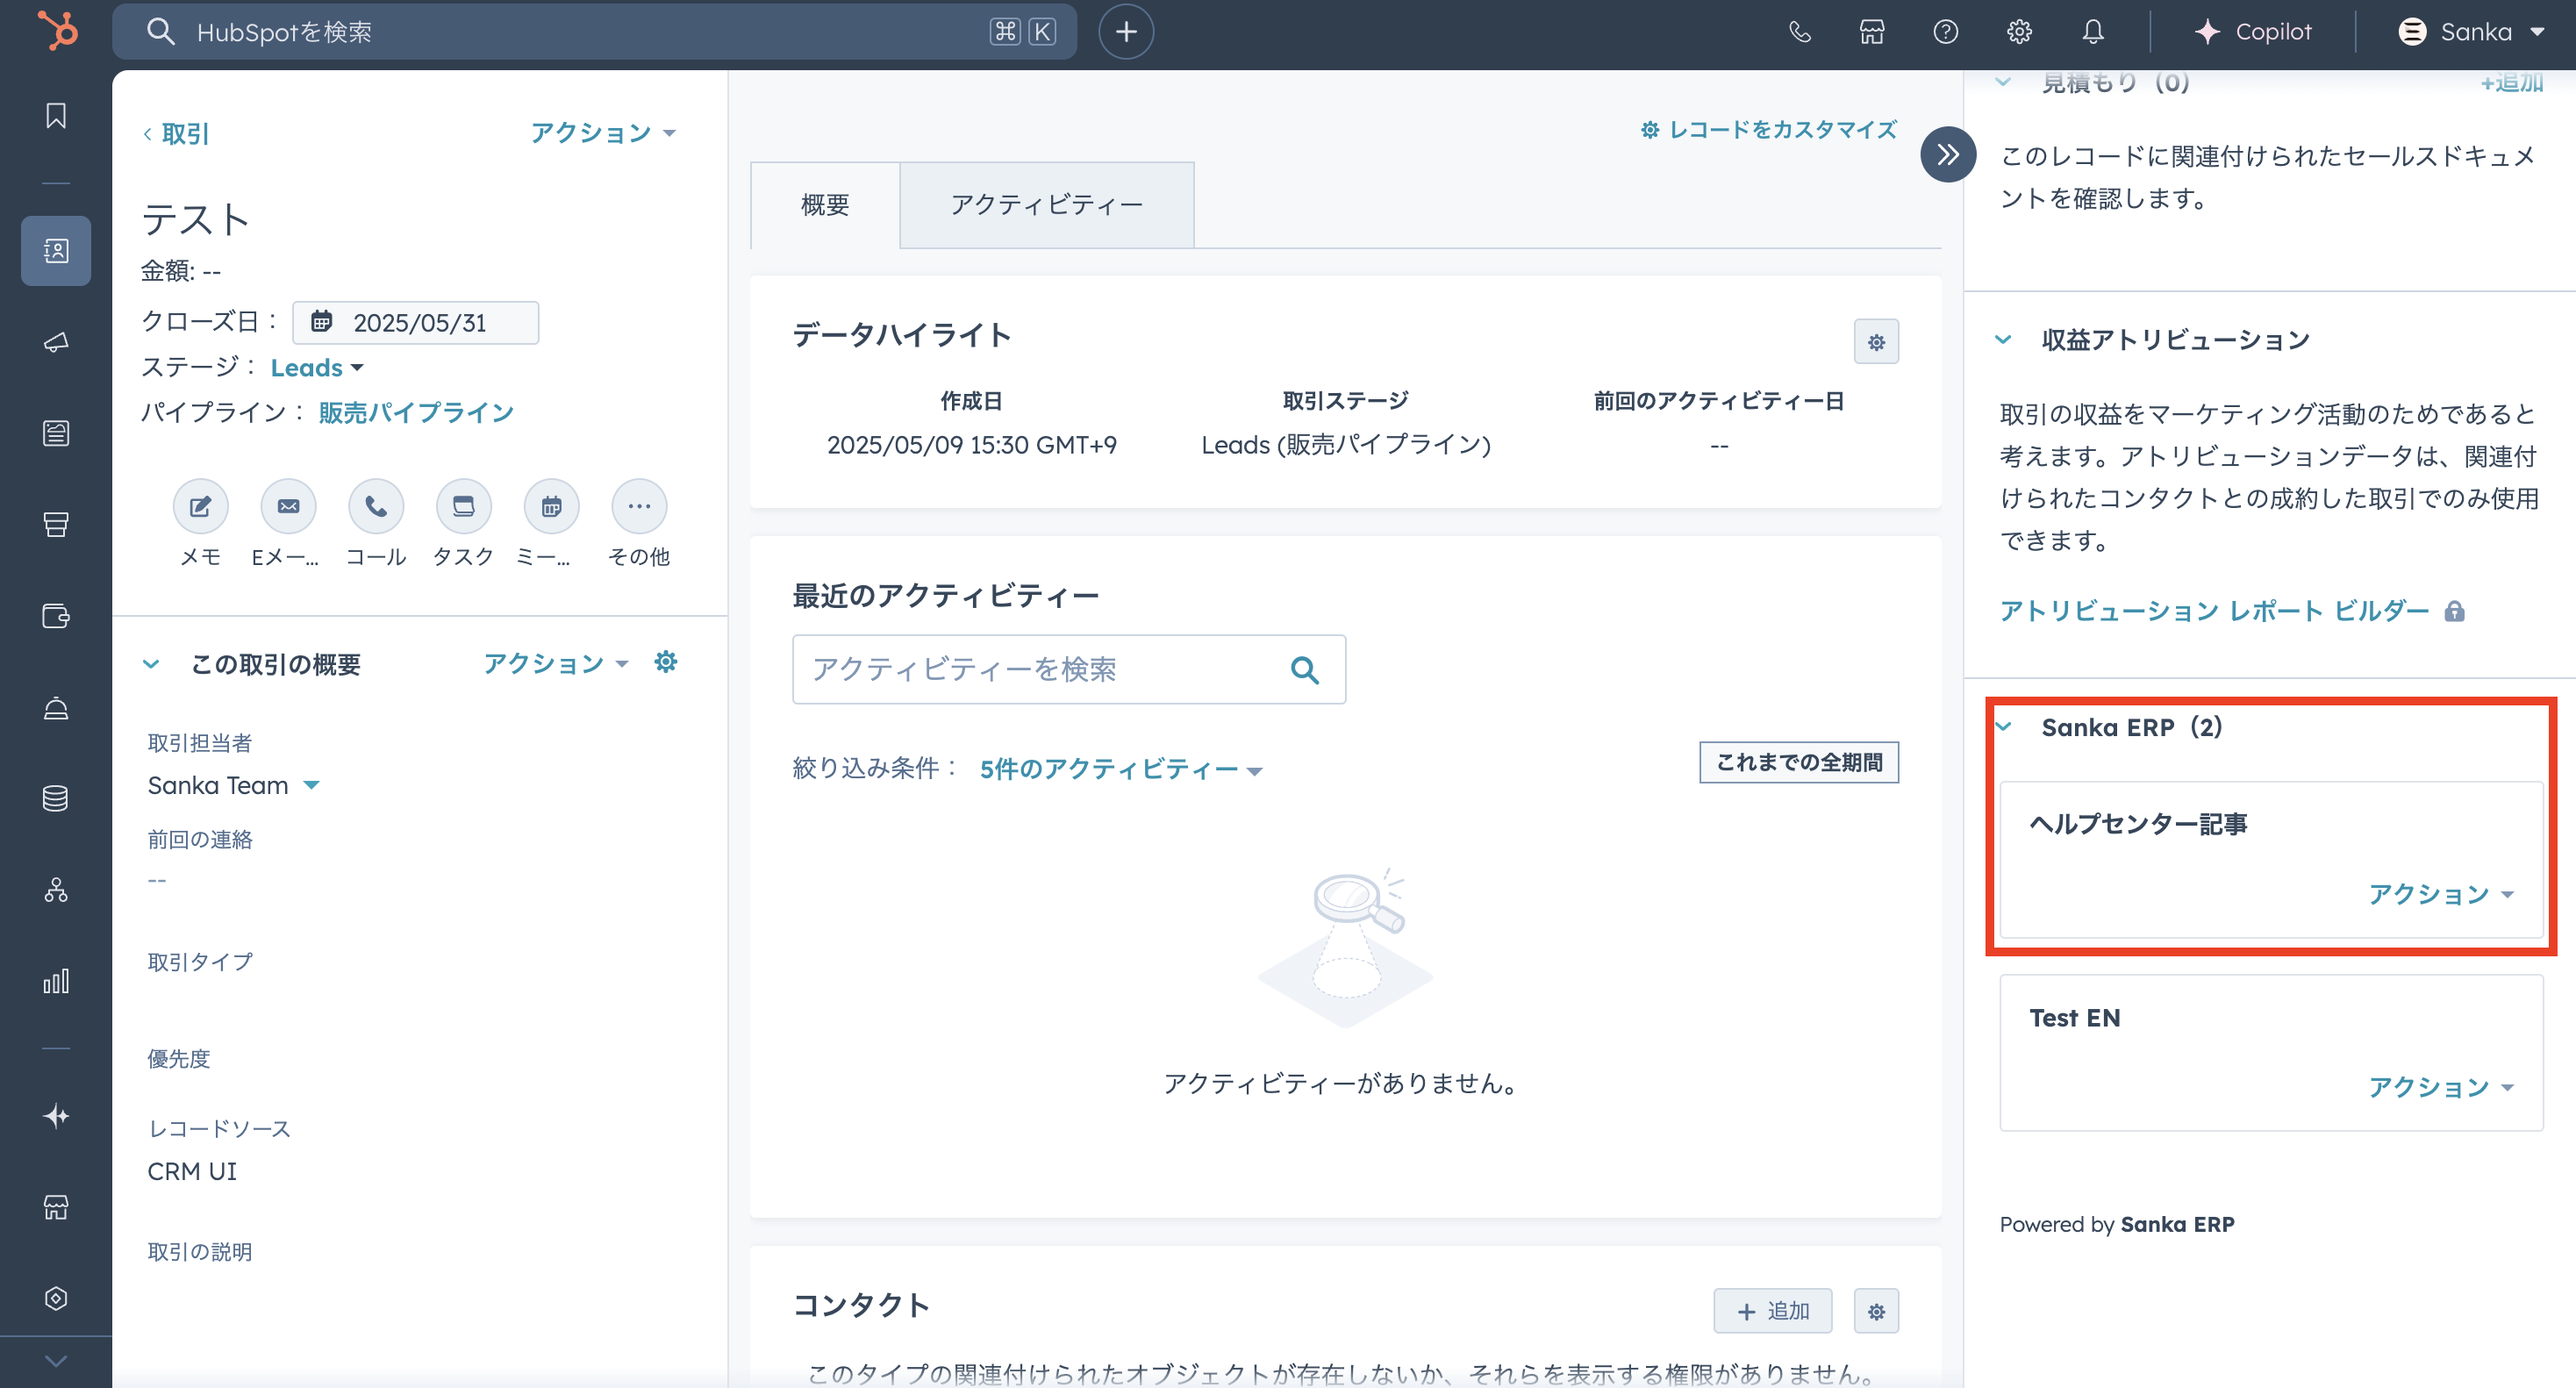The image size is (2576, 1388).
Task: Open the help question mark icon
Action: coord(1945,32)
